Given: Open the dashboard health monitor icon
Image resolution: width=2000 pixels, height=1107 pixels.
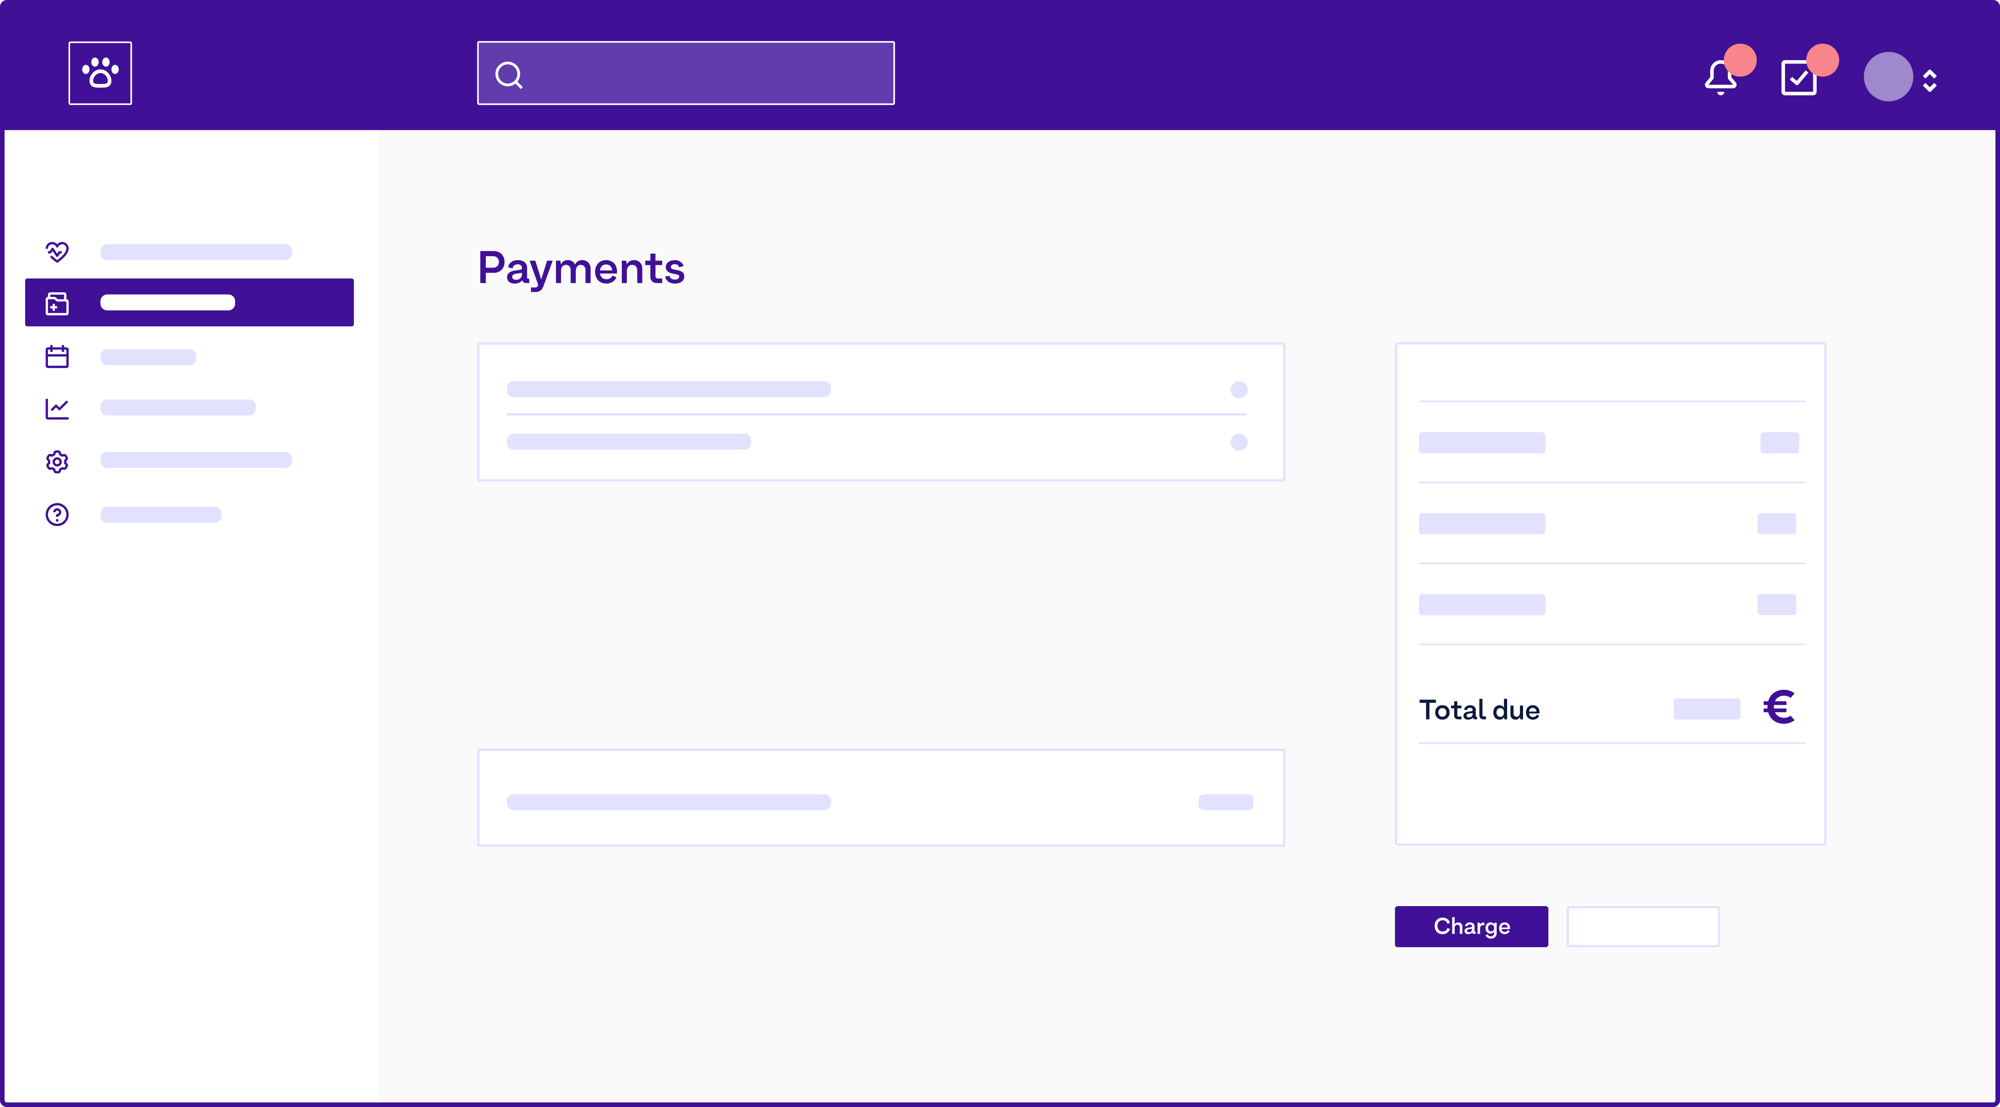Looking at the screenshot, I should tap(55, 251).
